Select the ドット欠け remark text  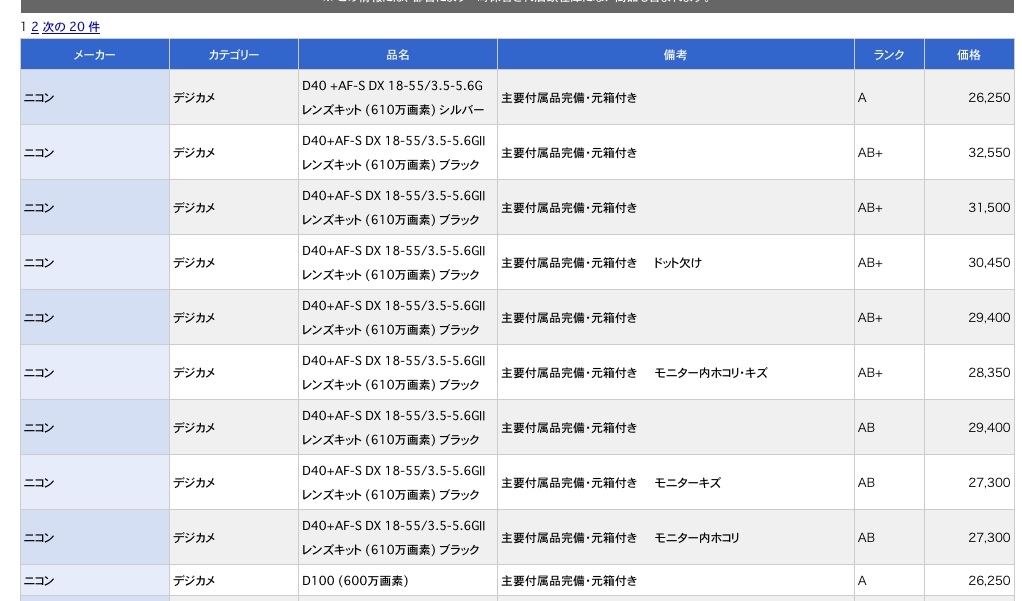(x=678, y=263)
